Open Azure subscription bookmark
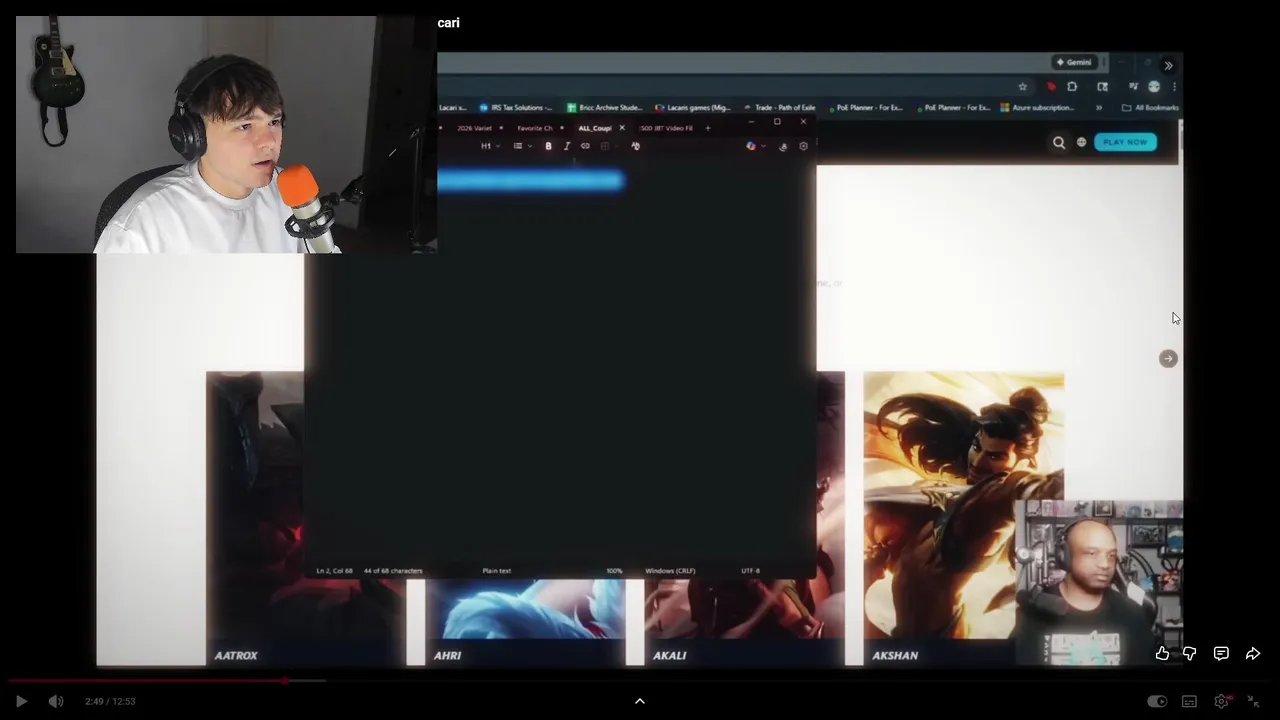This screenshot has height=720, width=1280. (1037, 107)
